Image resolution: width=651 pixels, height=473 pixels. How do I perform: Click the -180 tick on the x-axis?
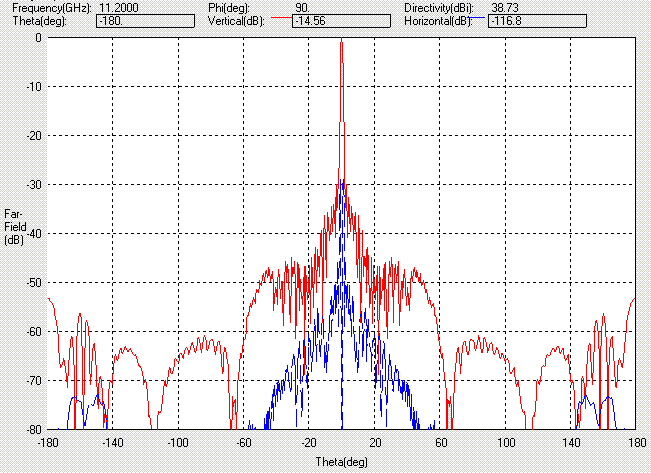coord(47,441)
